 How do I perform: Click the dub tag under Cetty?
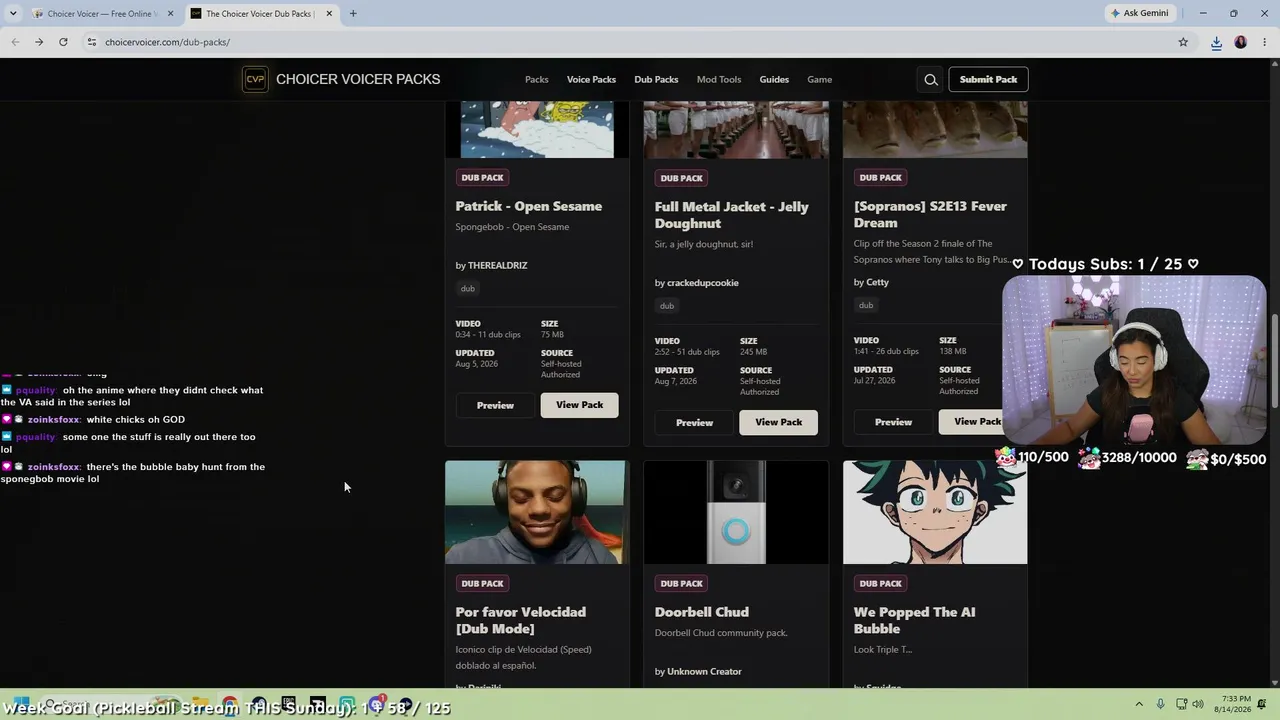tap(866, 305)
